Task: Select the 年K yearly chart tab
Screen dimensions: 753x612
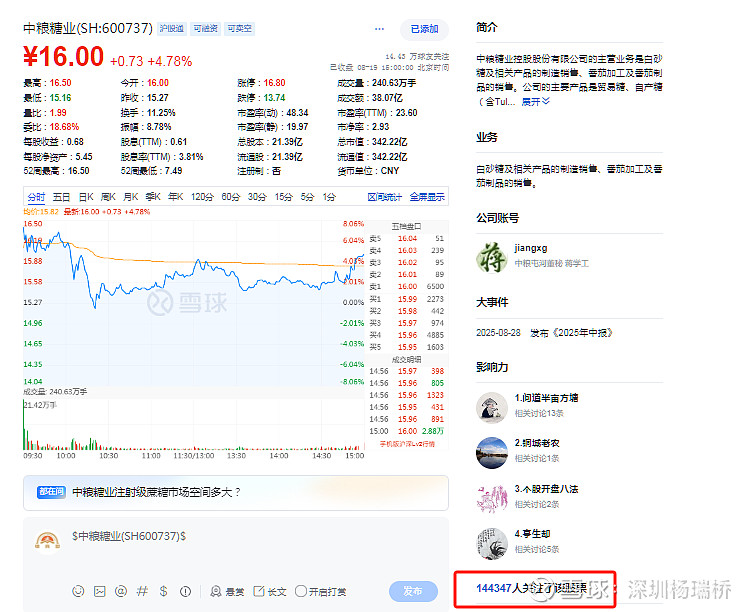Action: click(175, 196)
